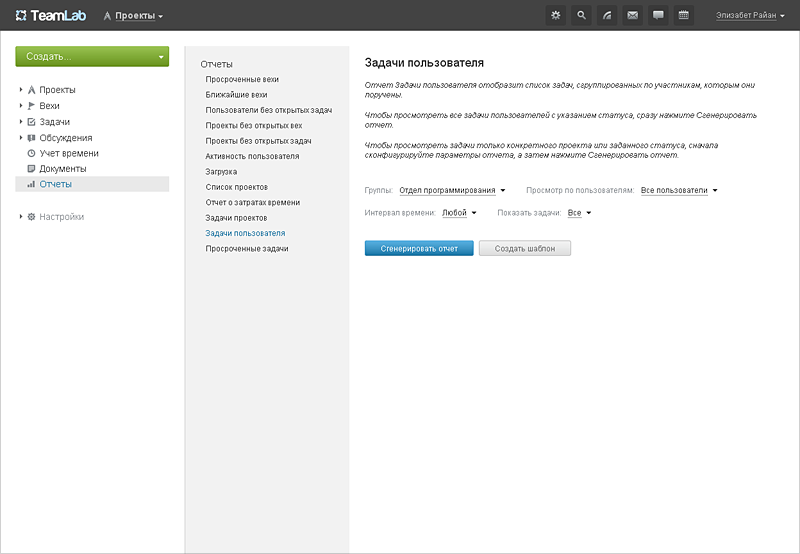This screenshot has width=800, height=554.
Task: Open Проекты in the sidebar
Action: pos(57,90)
